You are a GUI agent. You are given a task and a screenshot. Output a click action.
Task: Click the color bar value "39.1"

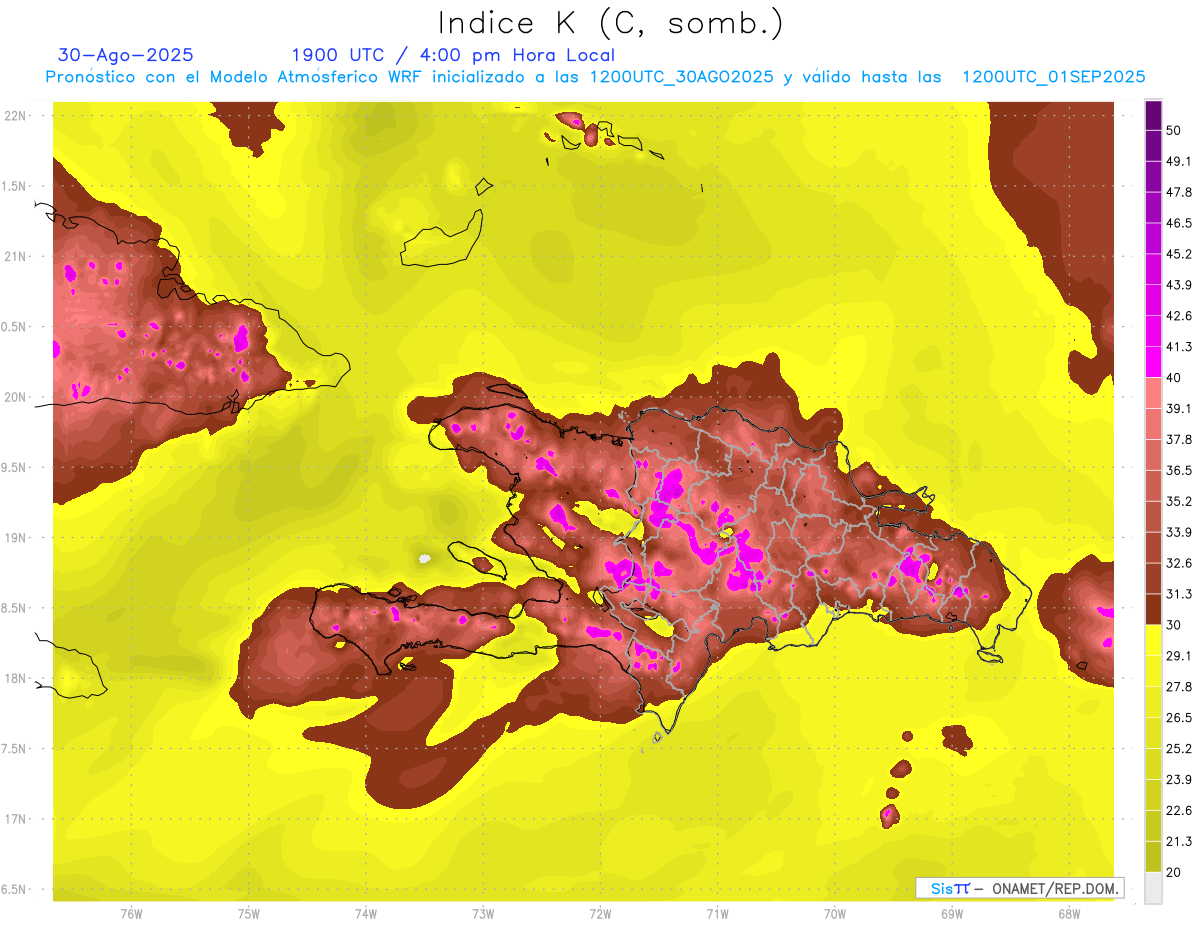(1178, 409)
